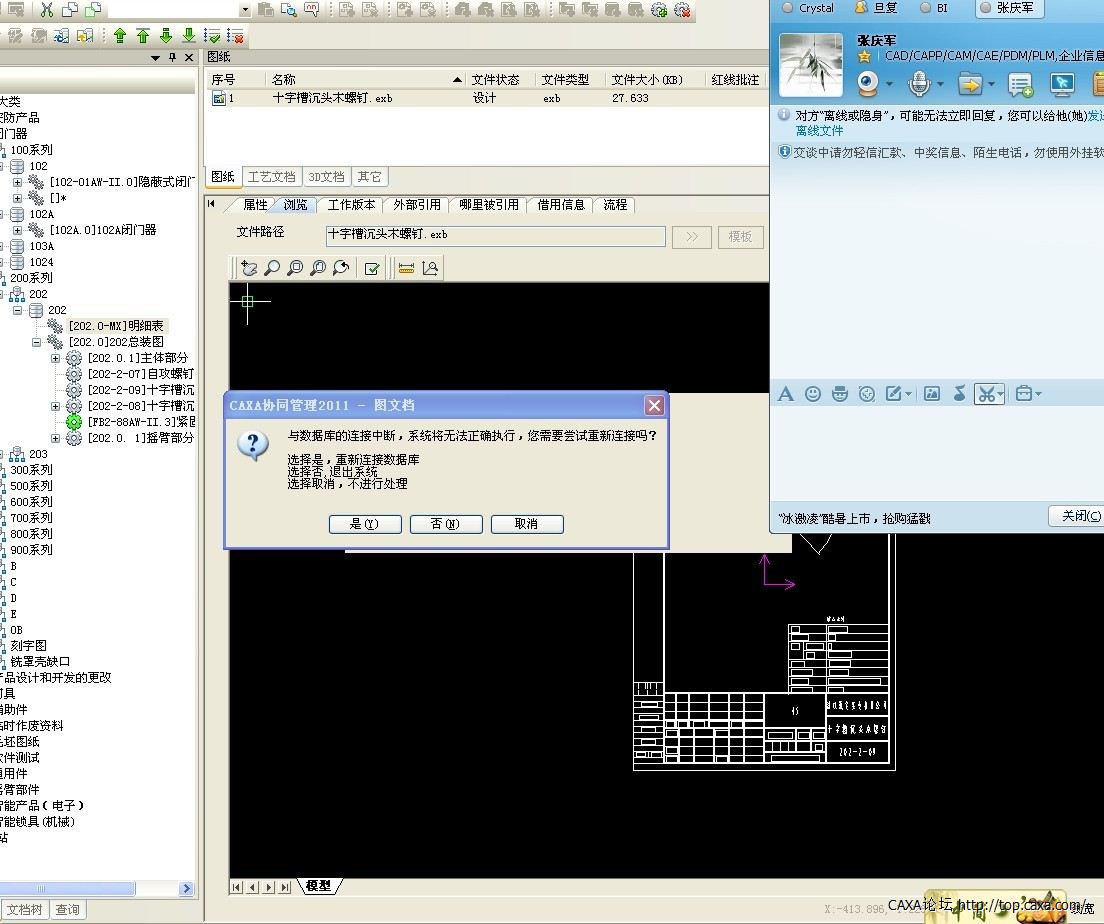Screen dimensions: 1104x924
Task: Click 取消 button in the dialog
Action: [x=527, y=524]
